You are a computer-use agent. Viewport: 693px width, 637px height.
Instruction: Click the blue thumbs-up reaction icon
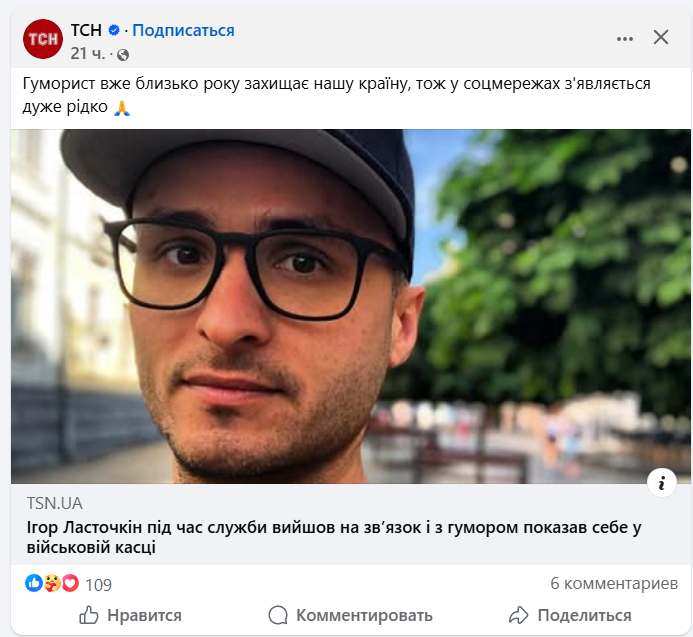click(x=34, y=583)
